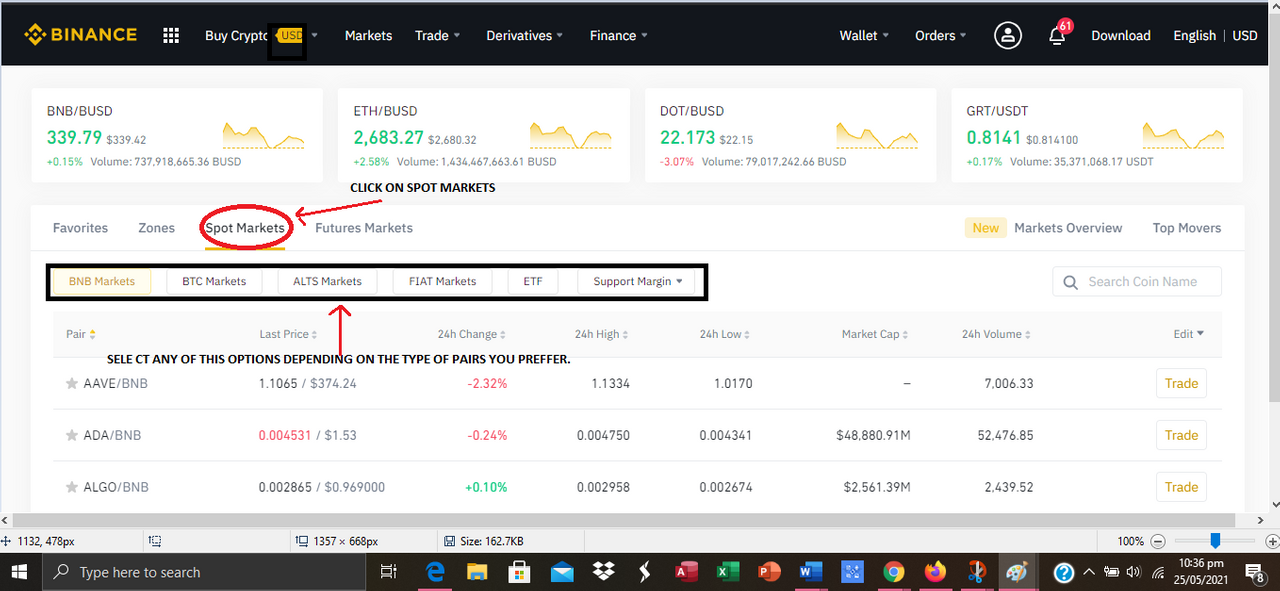Select the FIAT Markets filter

442,282
